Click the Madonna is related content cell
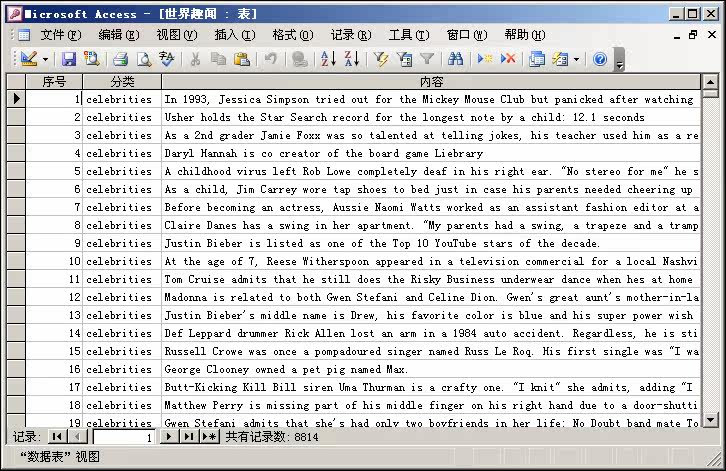Viewport: 726px width, 471px height. (x=431, y=297)
